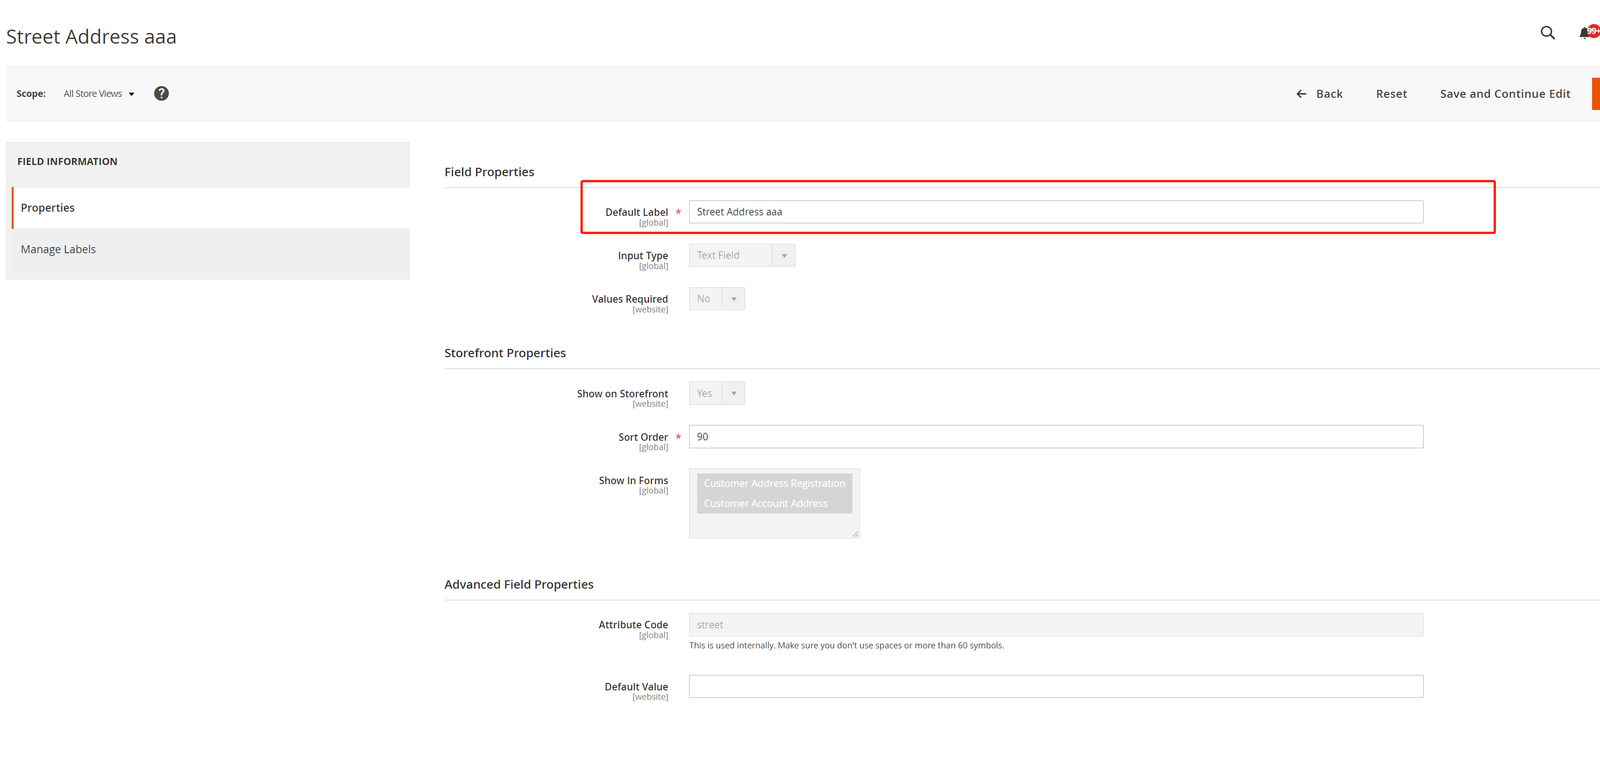Focus the Sort Order input field

pos(1055,437)
